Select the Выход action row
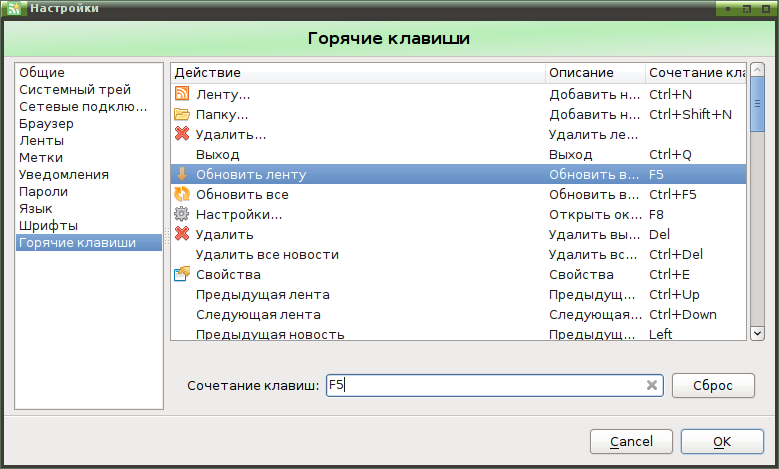The image size is (779, 469). [459, 154]
